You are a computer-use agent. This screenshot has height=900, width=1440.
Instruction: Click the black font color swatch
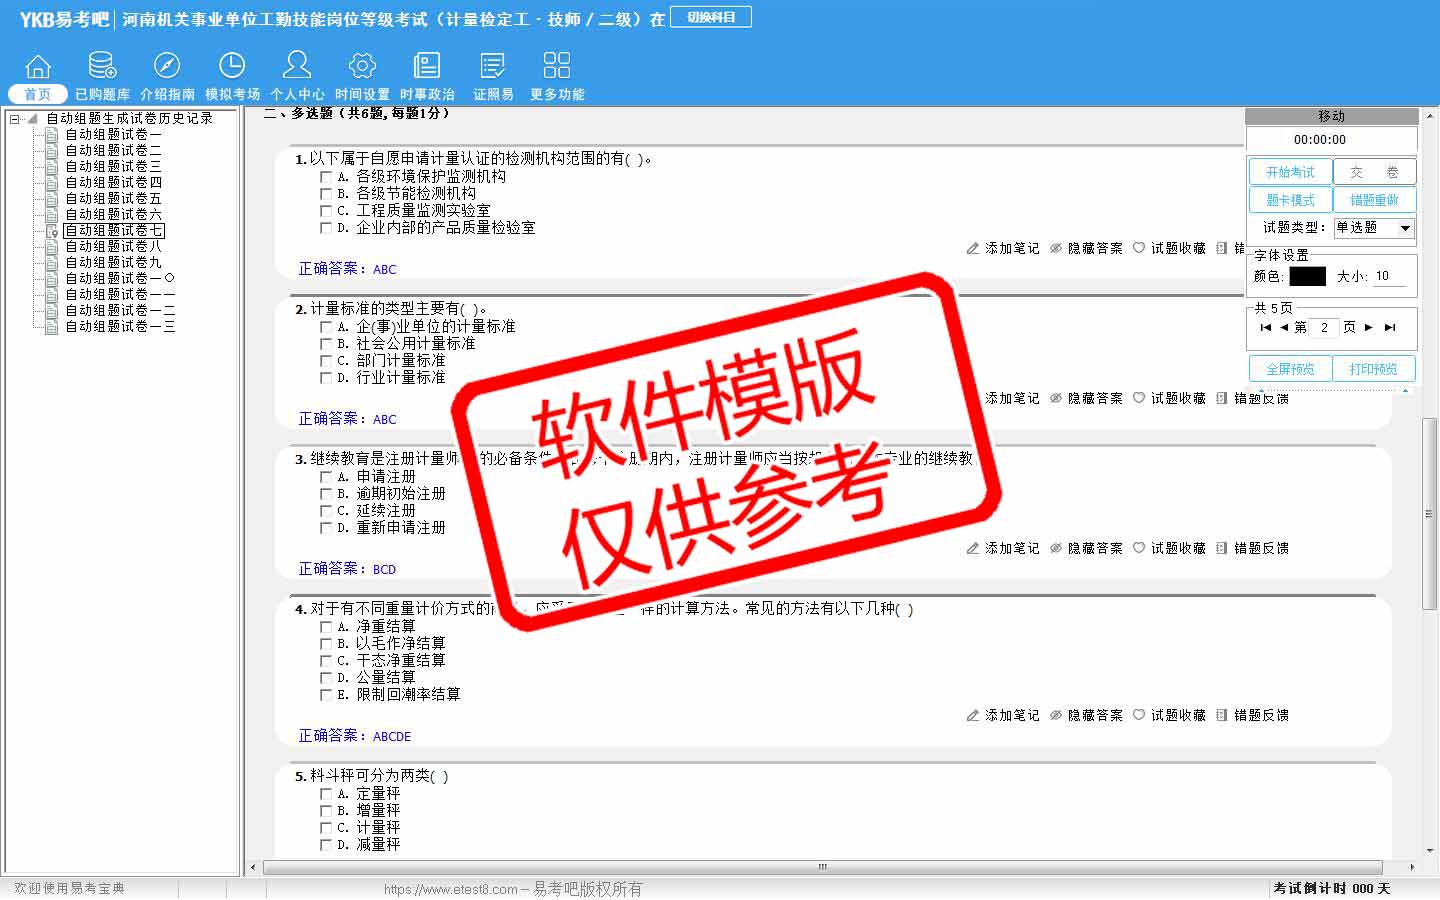pos(1307,277)
